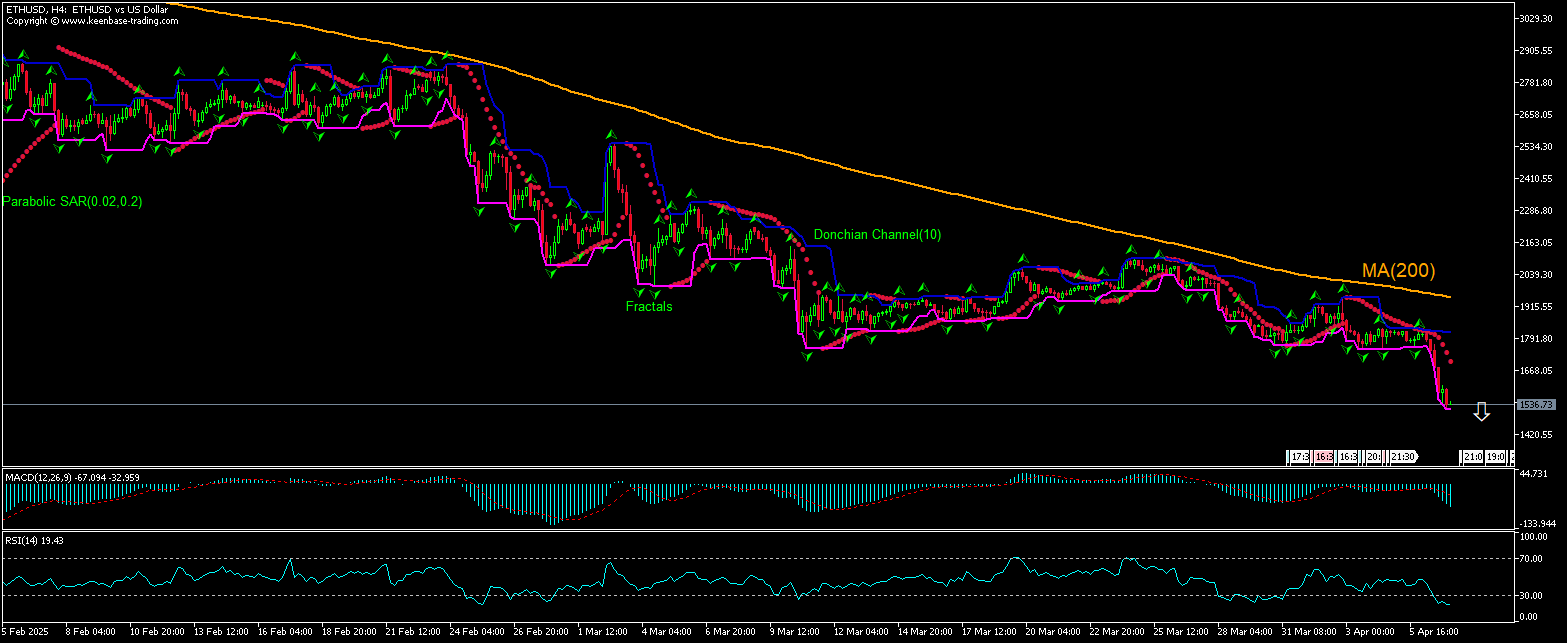Toggle the 17:3 time marker label
This screenshot has height=643, width=1567.
tap(1299, 456)
